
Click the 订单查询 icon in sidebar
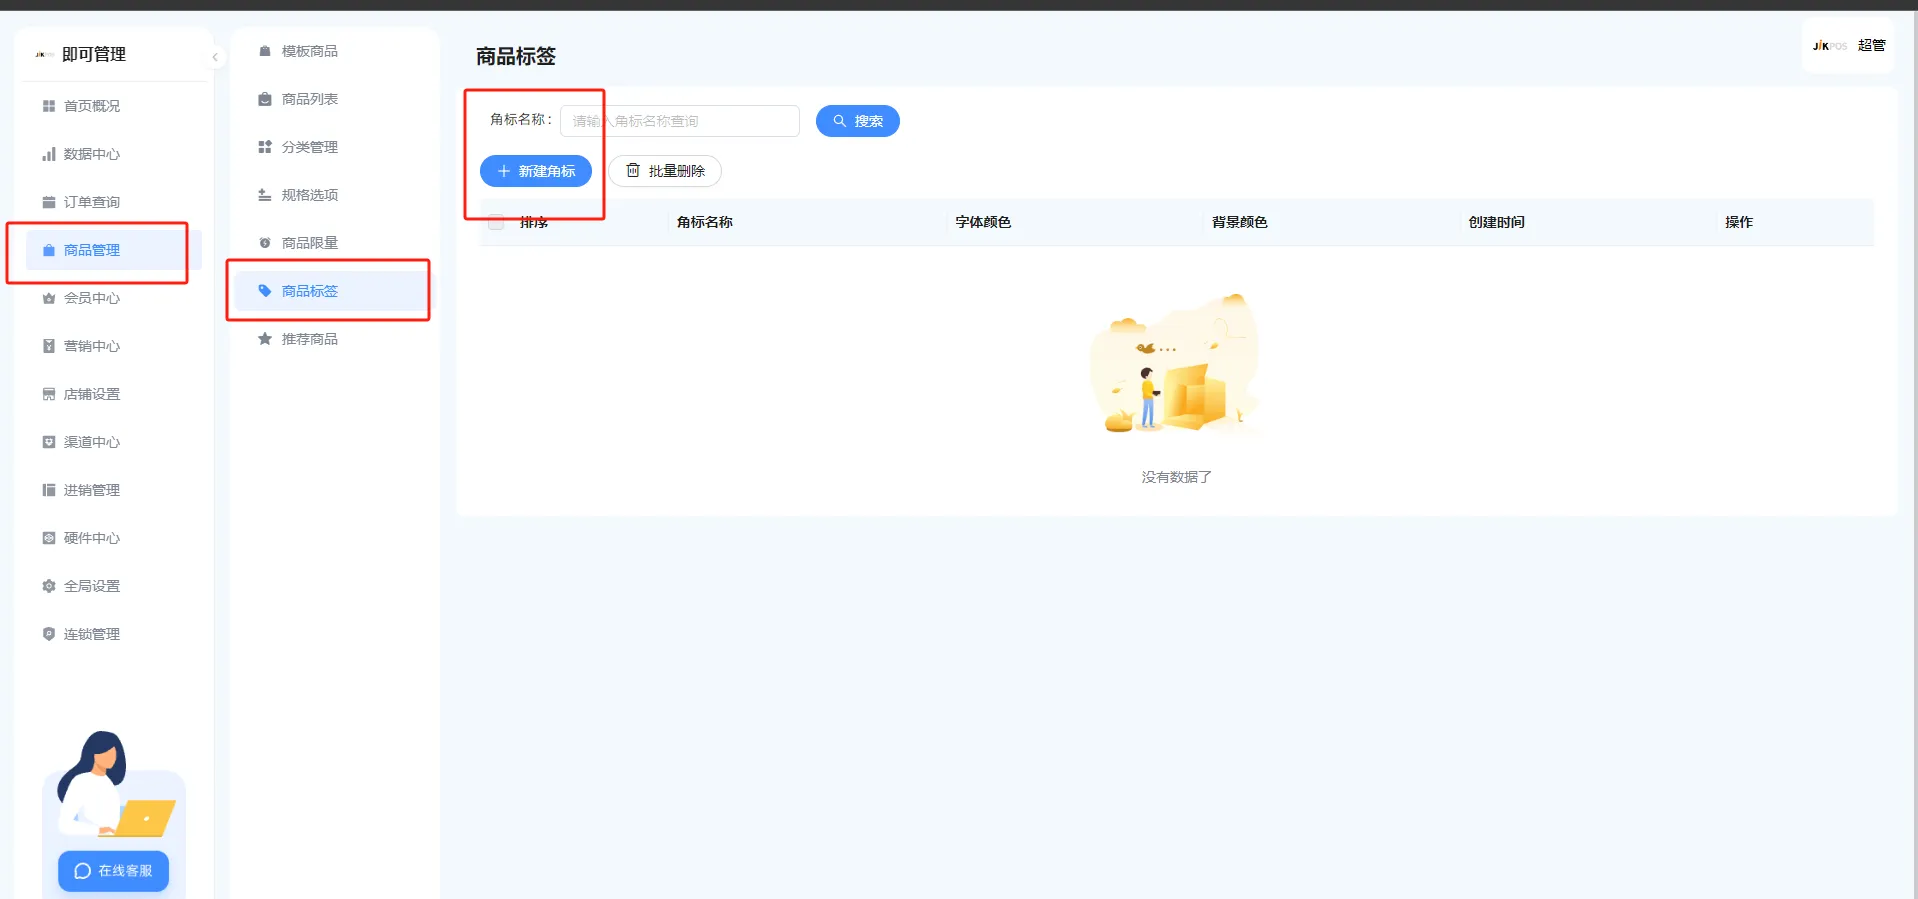coord(49,202)
